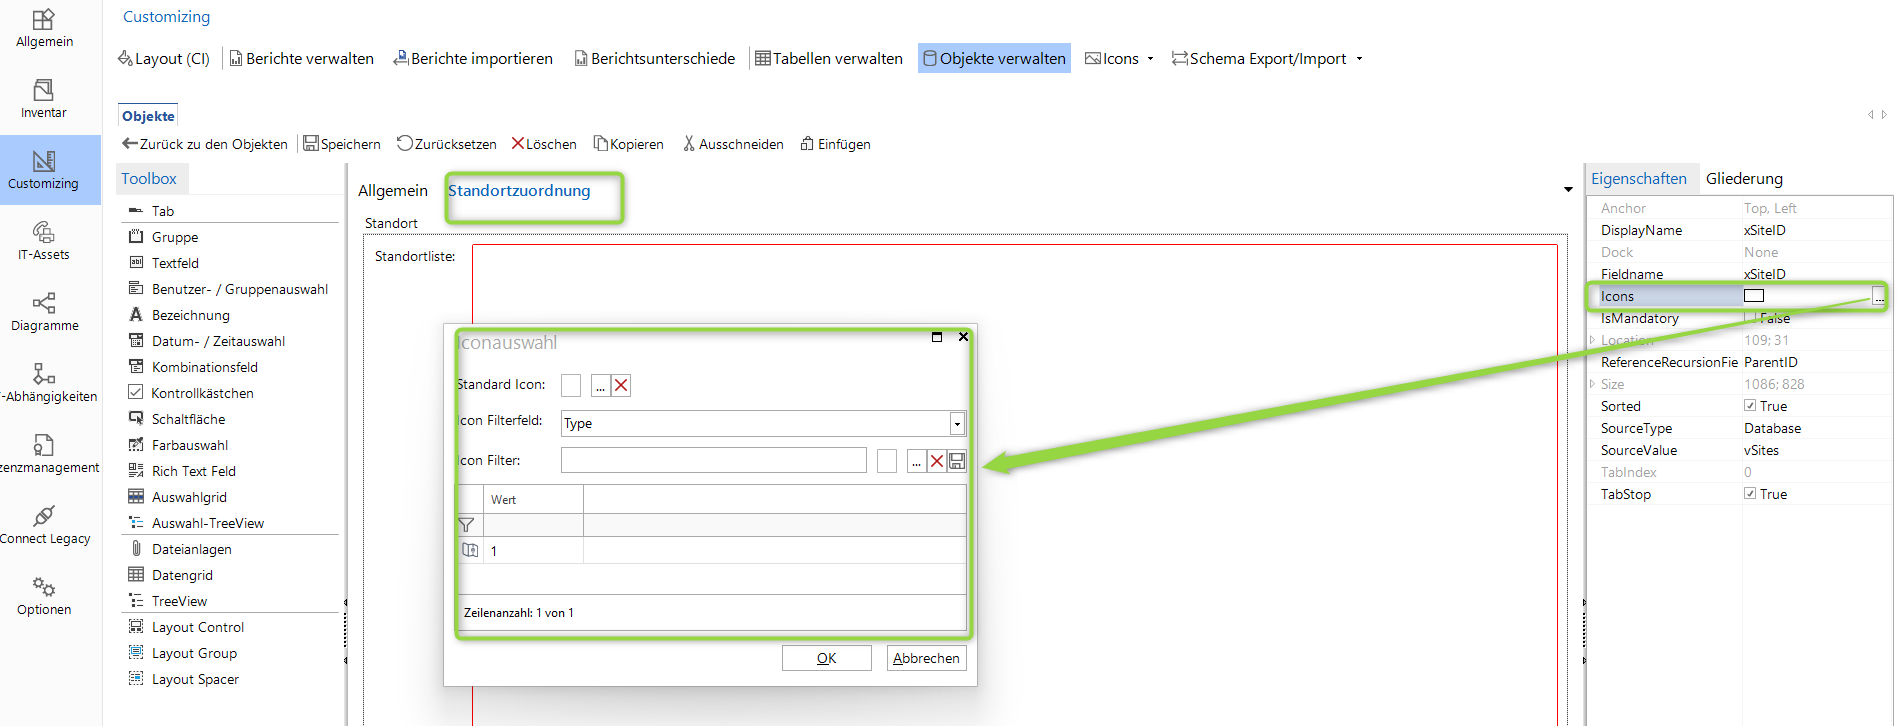The height and width of the screenshot is (726, 1898).
Task: Click the Löschen red X icon
Action: 518,144
